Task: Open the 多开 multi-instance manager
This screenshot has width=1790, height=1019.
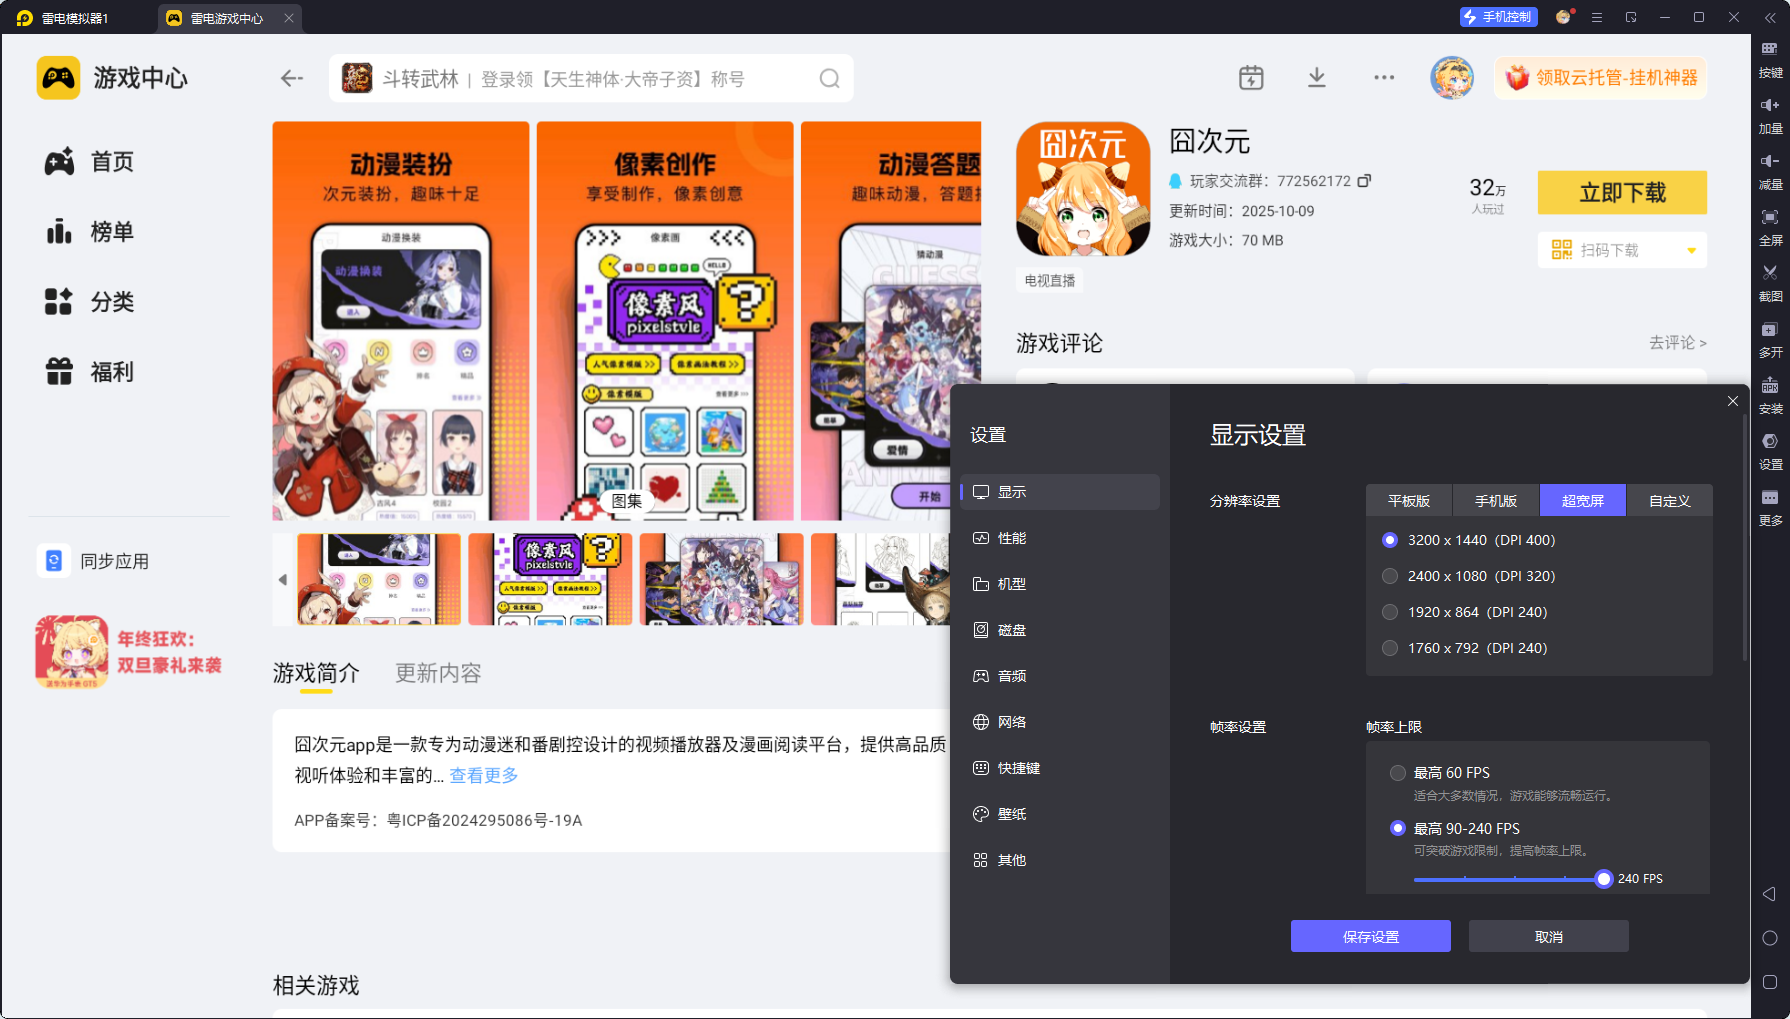Action: 1770,339
